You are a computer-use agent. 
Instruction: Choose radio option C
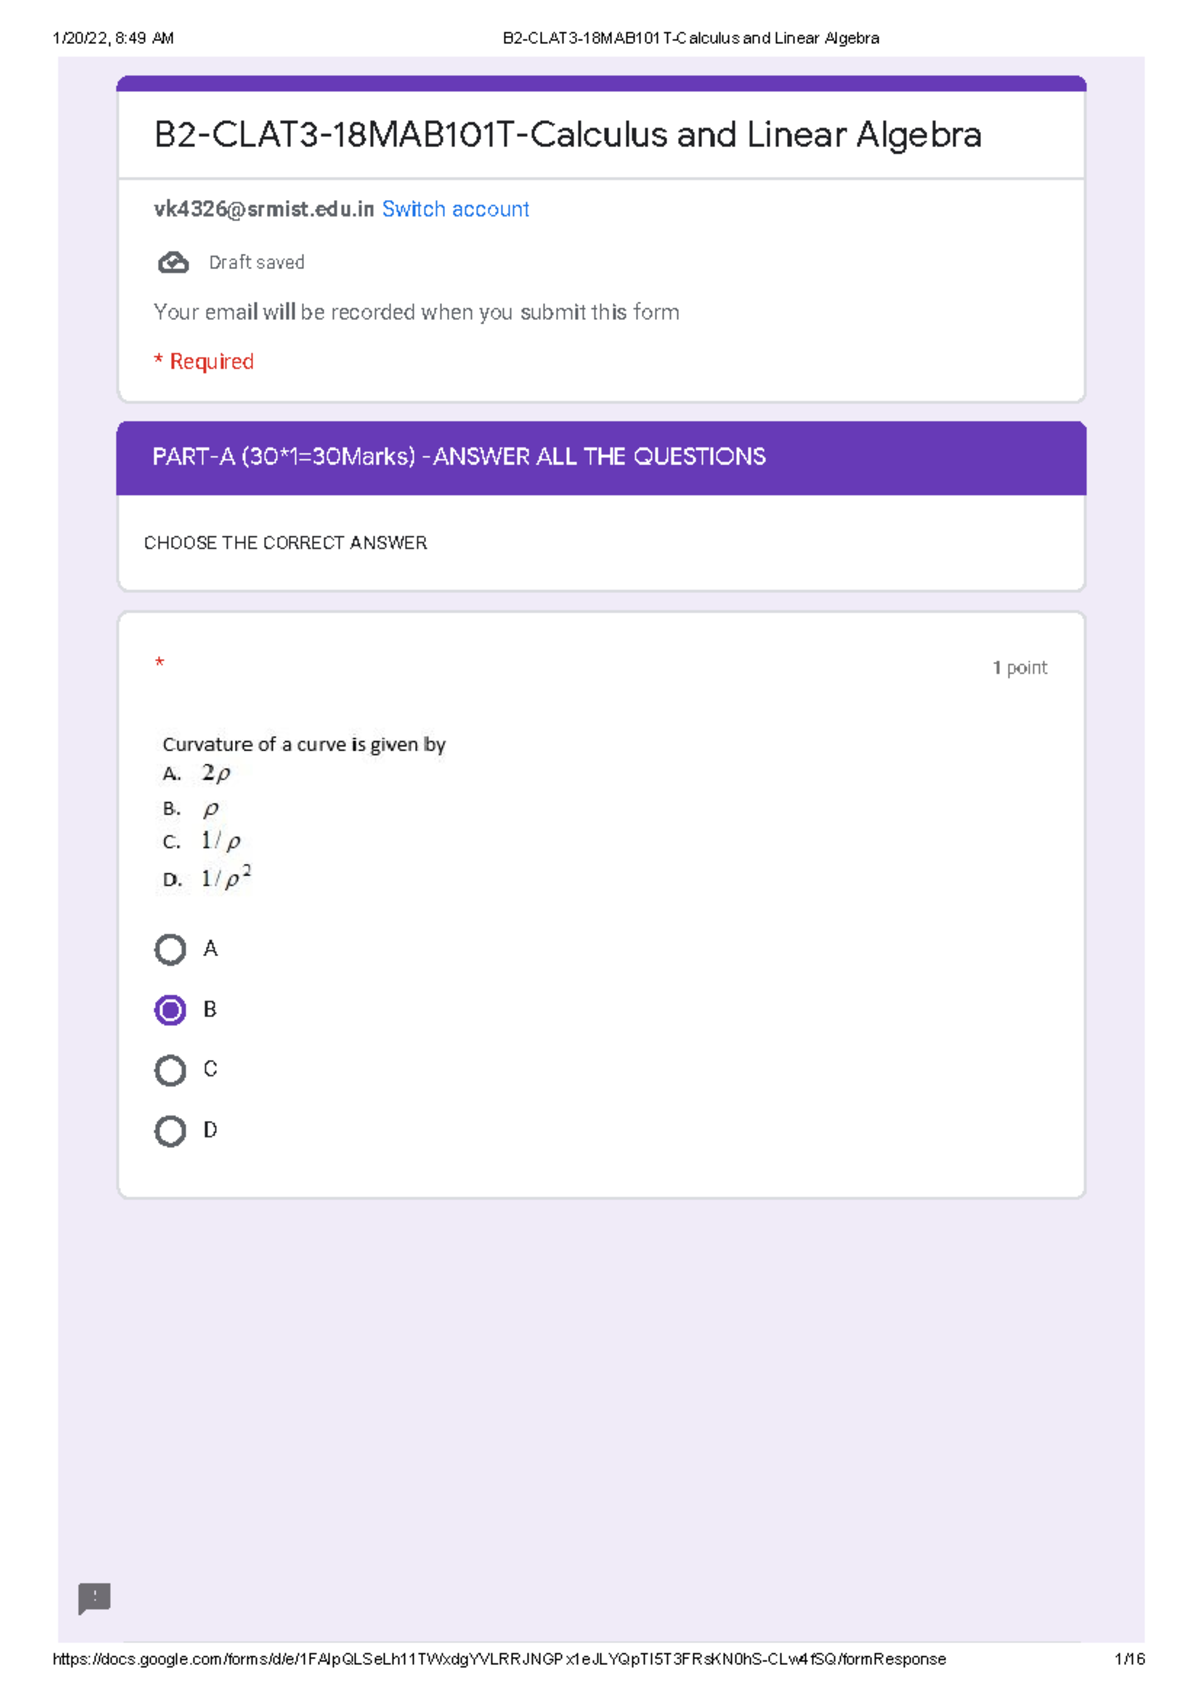coord(170,1070)
